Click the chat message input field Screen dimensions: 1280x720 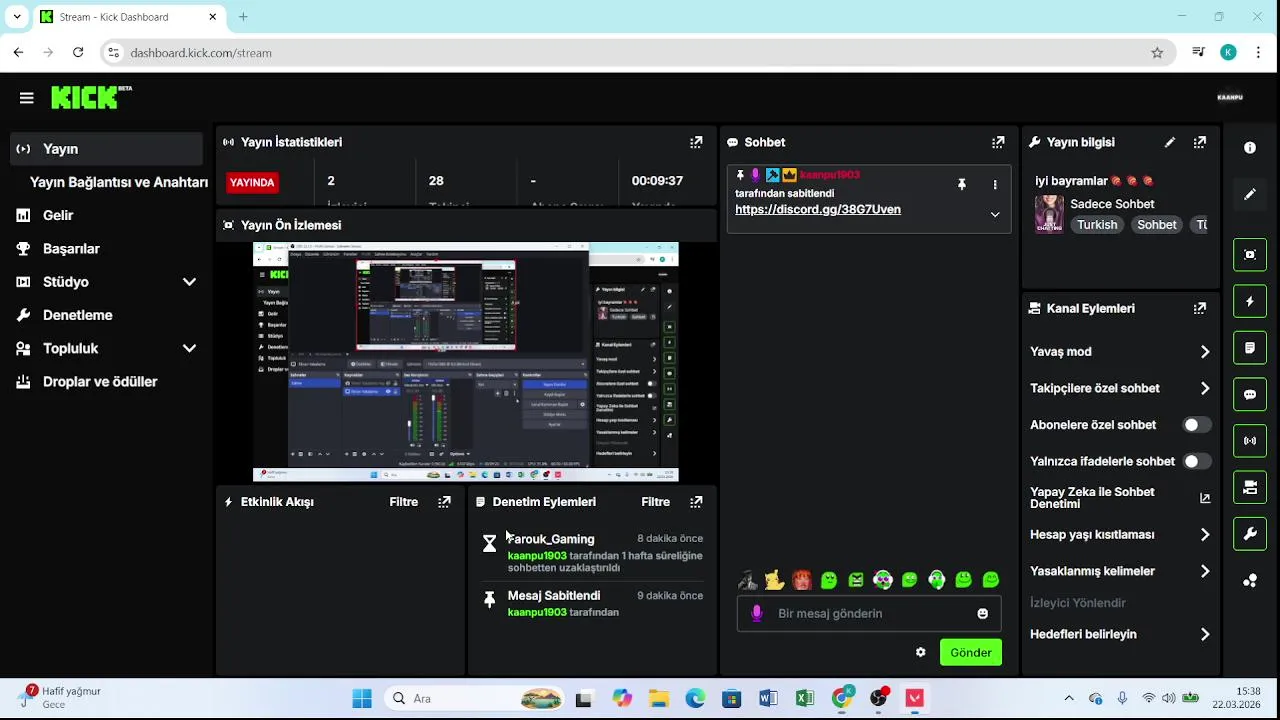click(869, 613)
